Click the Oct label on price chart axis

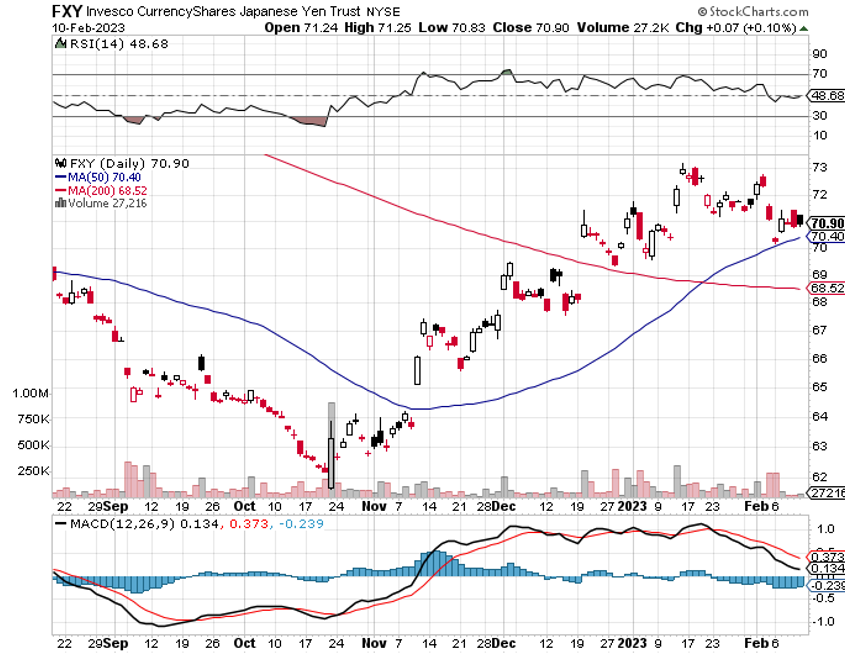(245, 507)
